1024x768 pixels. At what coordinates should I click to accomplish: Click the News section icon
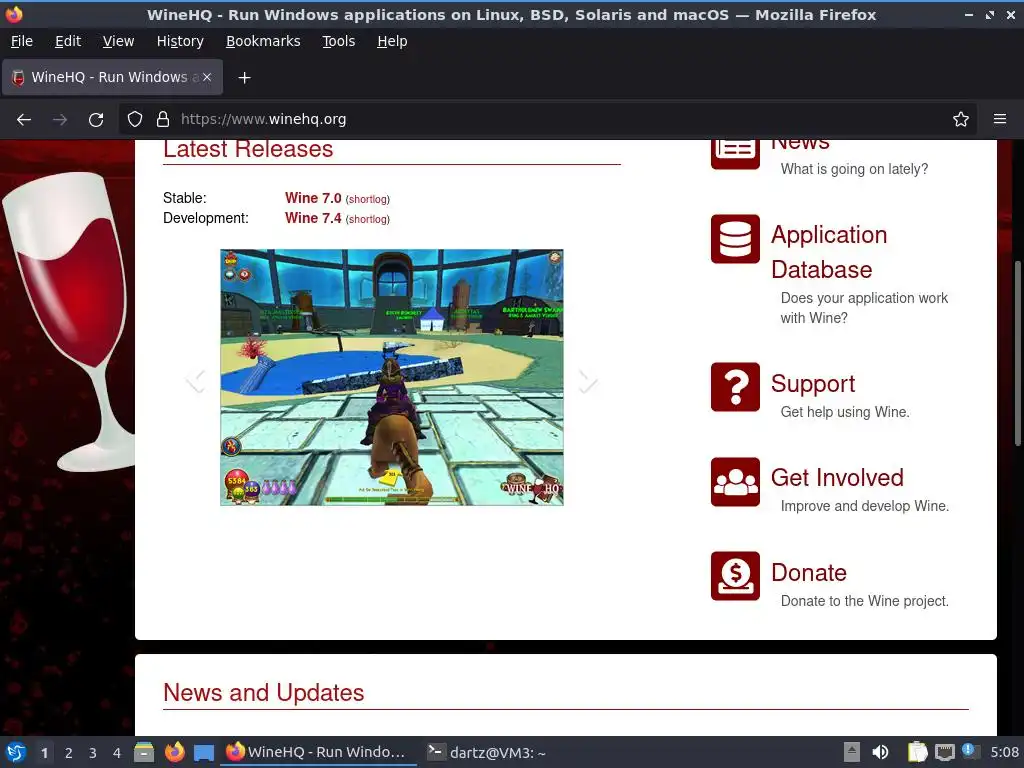tap(735, 153)
